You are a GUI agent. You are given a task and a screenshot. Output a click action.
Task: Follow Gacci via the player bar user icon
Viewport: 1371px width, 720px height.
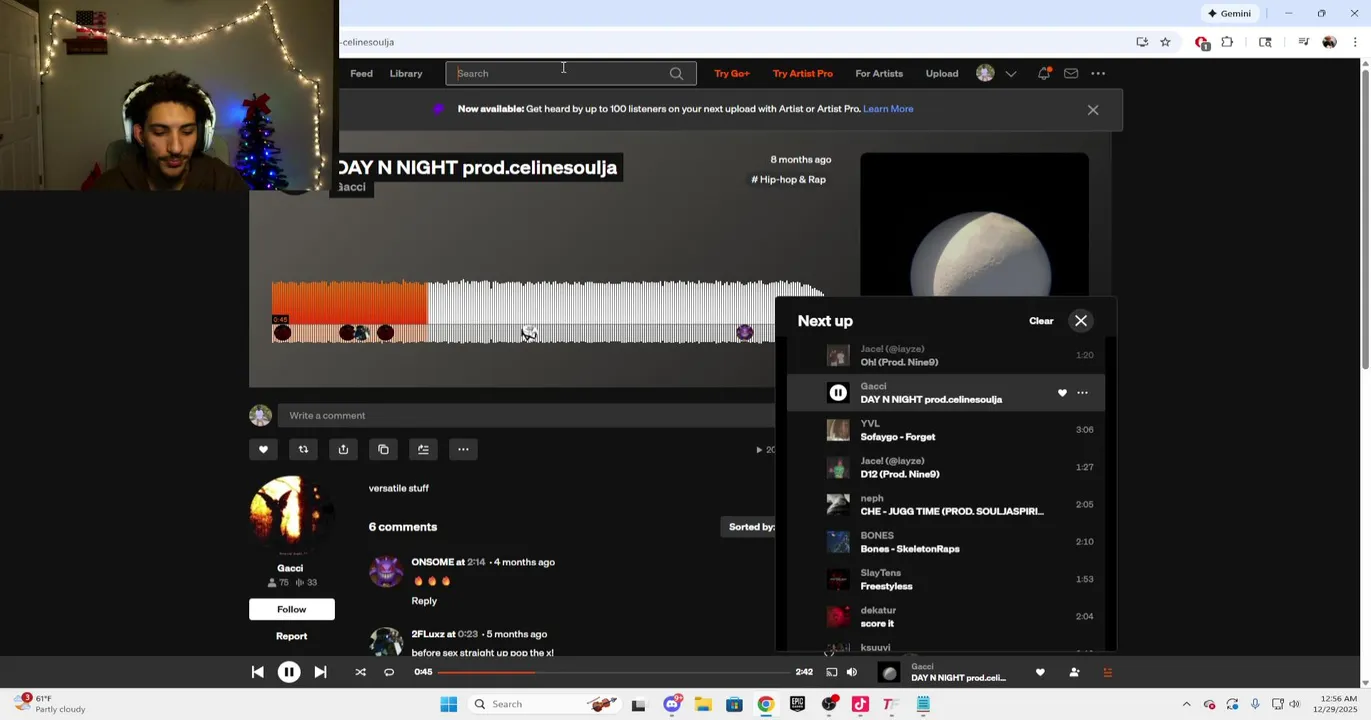click(1074, 672)
